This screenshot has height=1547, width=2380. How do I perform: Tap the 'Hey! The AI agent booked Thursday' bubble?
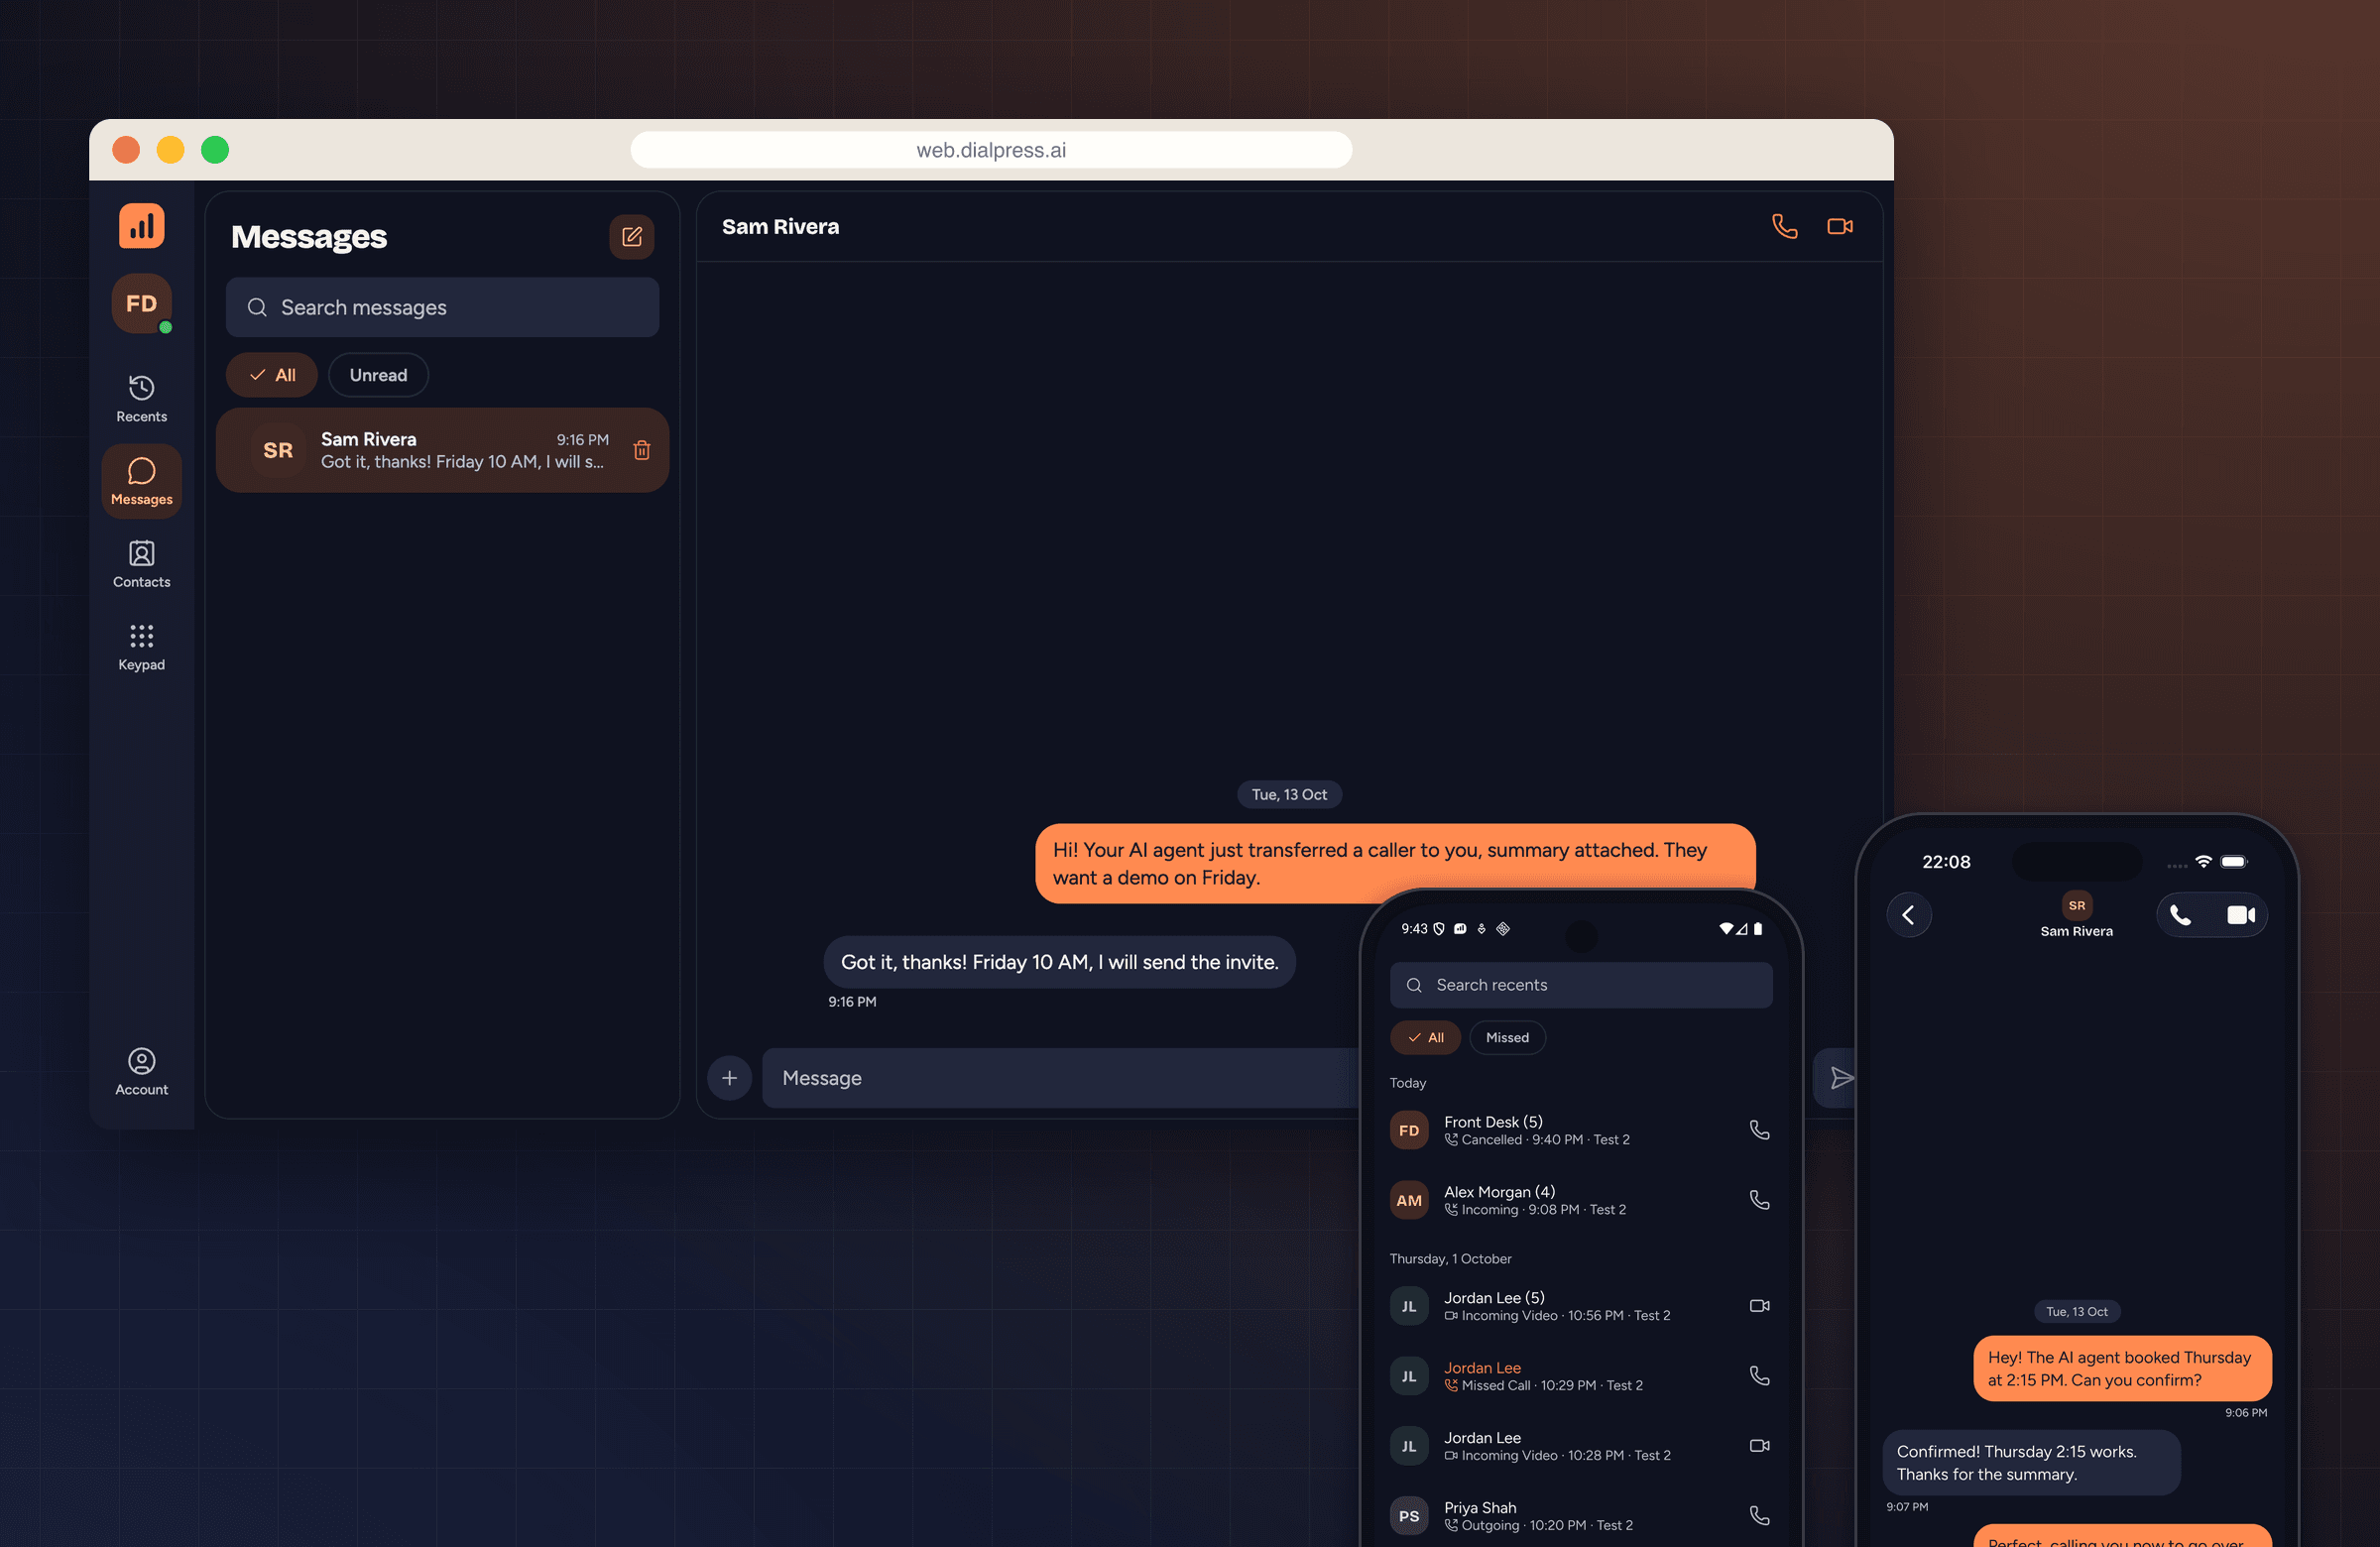(2122, 1369)
